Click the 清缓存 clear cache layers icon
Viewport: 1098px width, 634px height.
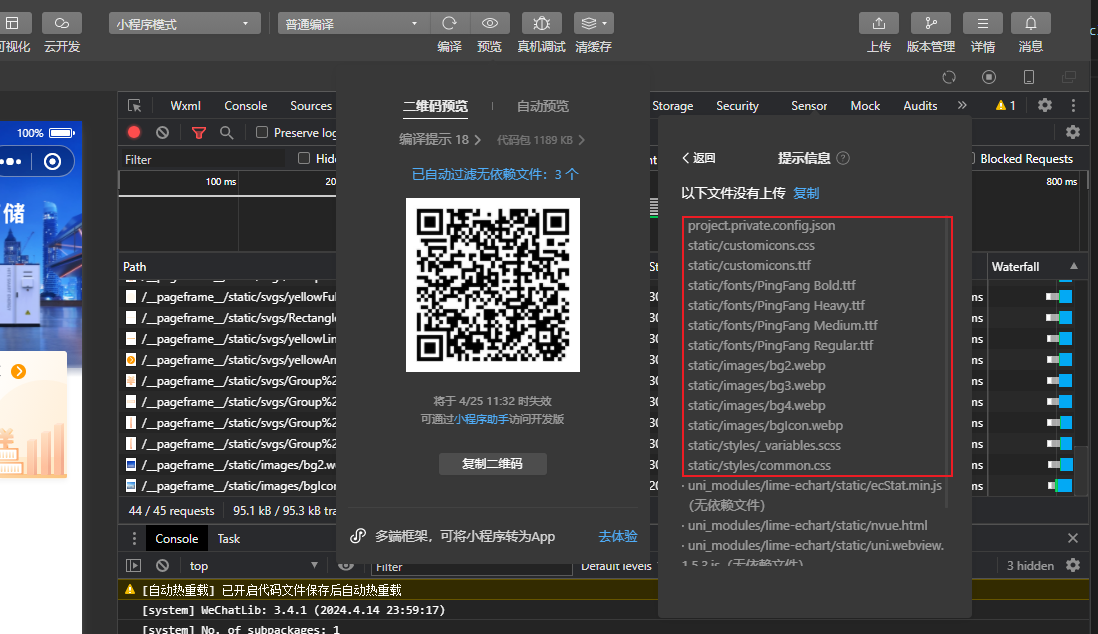tap(588, 23)
